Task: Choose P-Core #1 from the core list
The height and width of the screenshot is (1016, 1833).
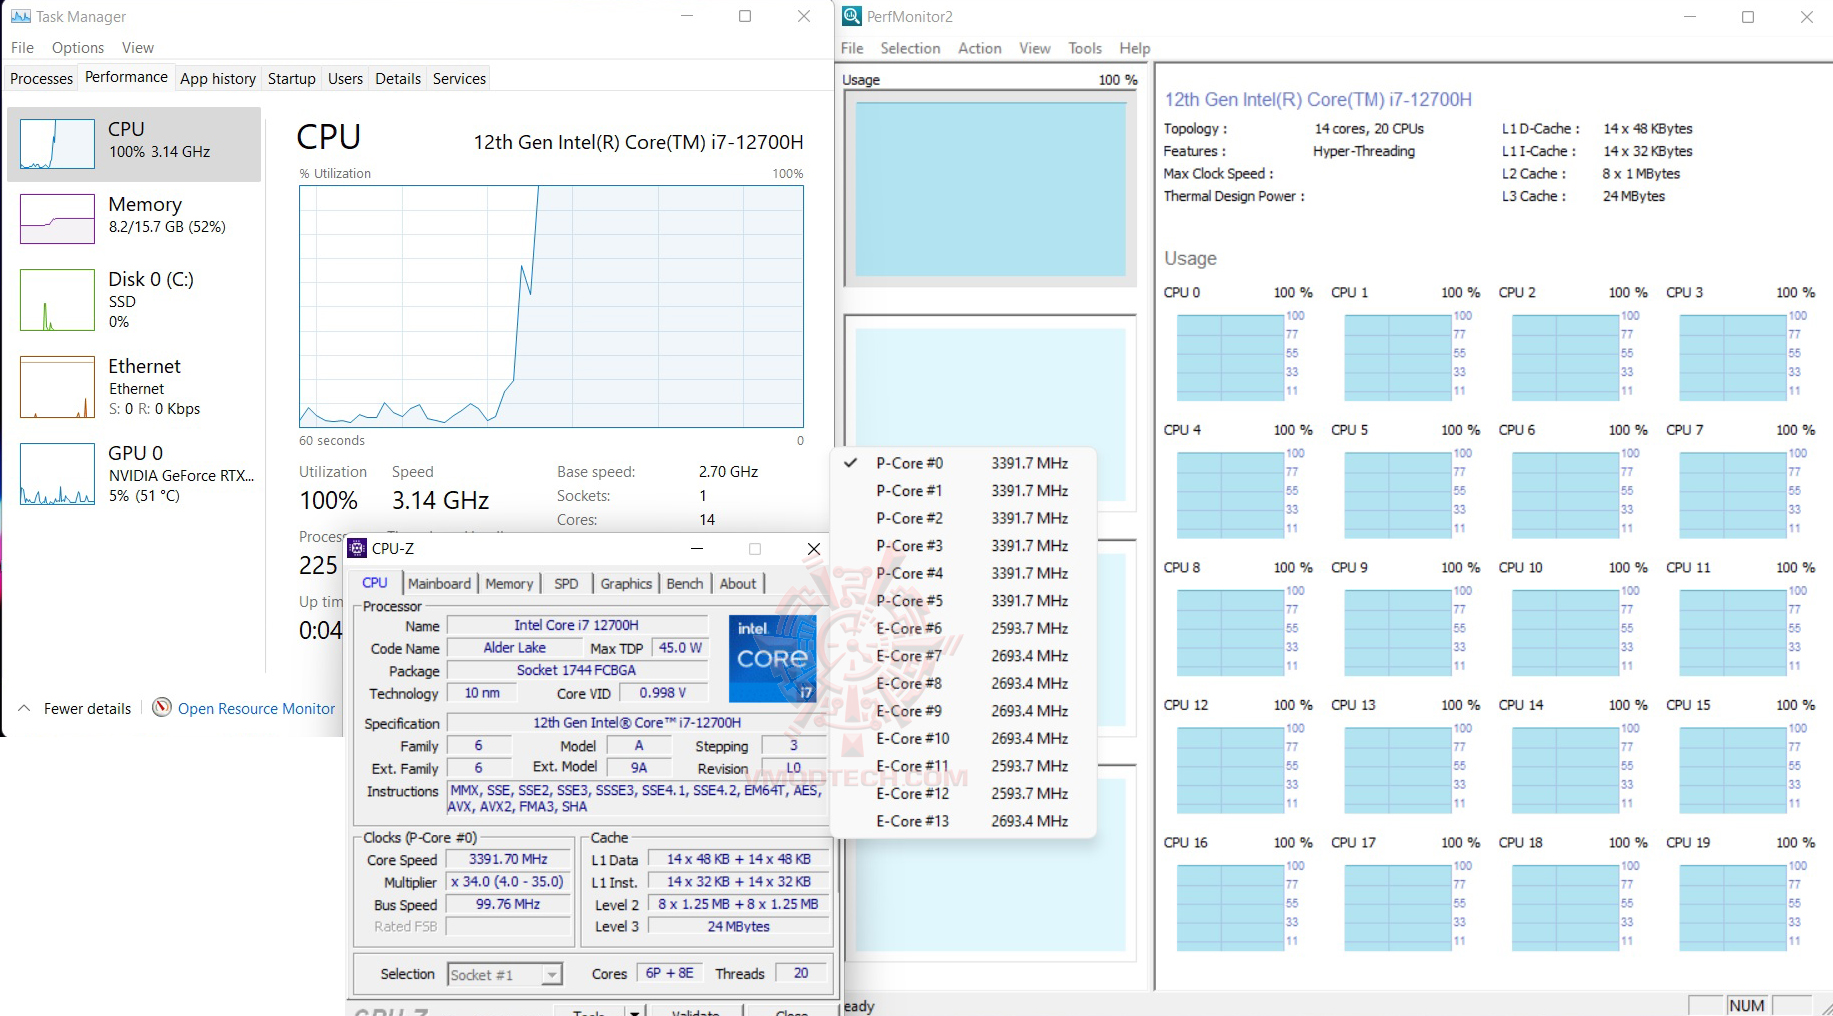Action: tap(964, 491)
